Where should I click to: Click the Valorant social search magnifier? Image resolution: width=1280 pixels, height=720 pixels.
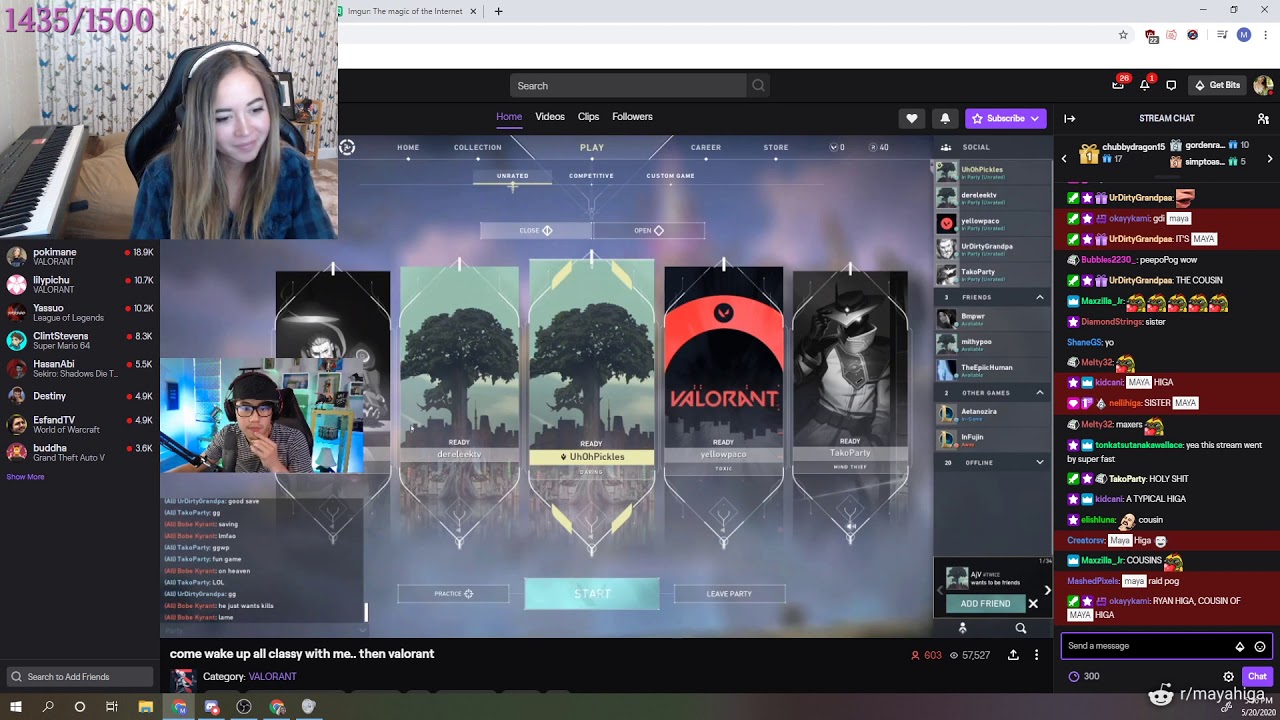pos(1021,629)
